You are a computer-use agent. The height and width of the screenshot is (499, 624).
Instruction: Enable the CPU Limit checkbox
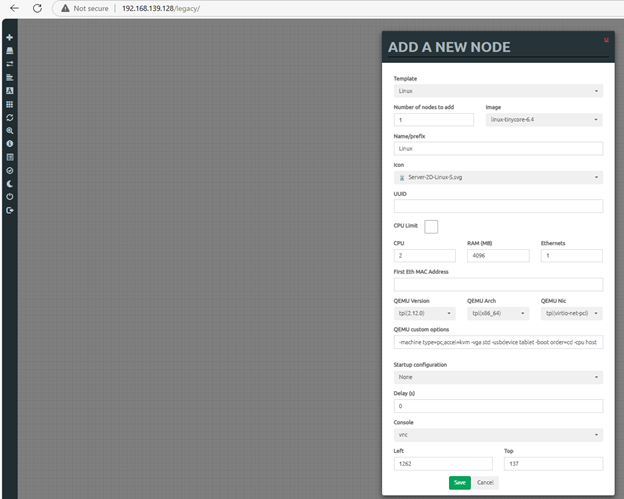point(431,227)
